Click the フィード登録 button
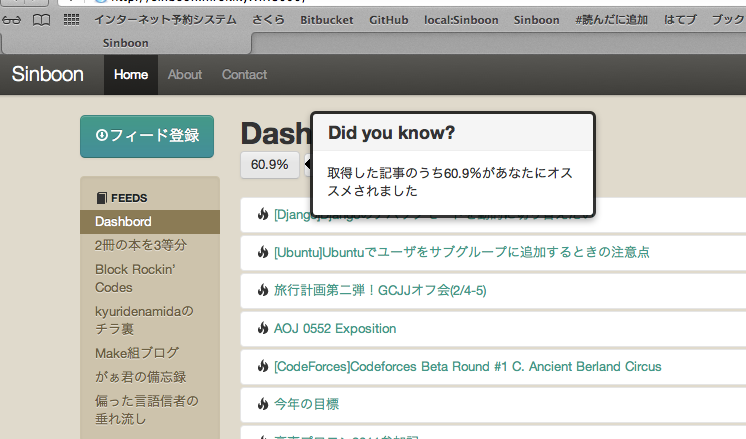The image size is (746, 439). click(x=147, y=136)
